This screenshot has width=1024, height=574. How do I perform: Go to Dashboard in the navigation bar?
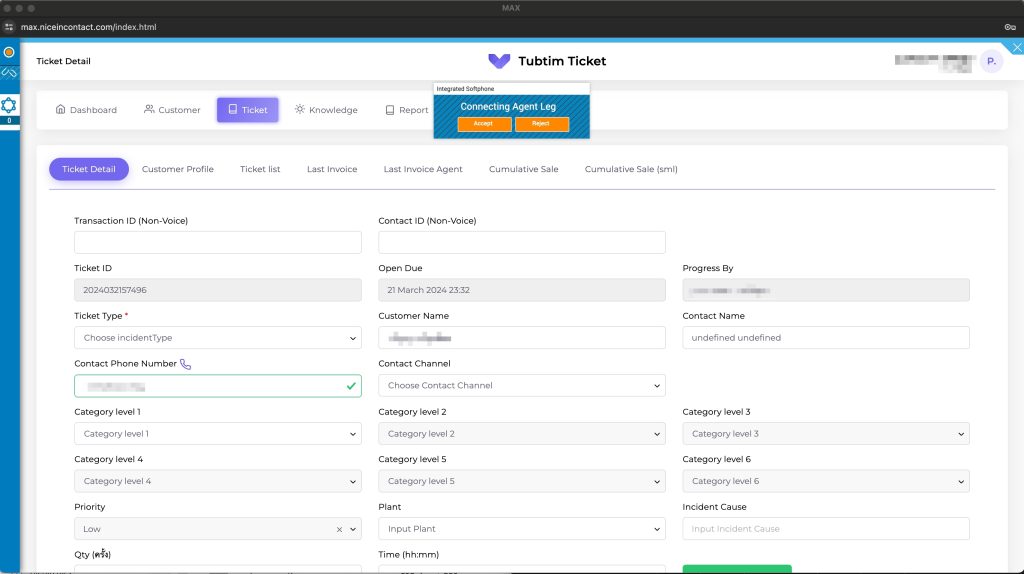pyautogui.click(x=86, y=110)
